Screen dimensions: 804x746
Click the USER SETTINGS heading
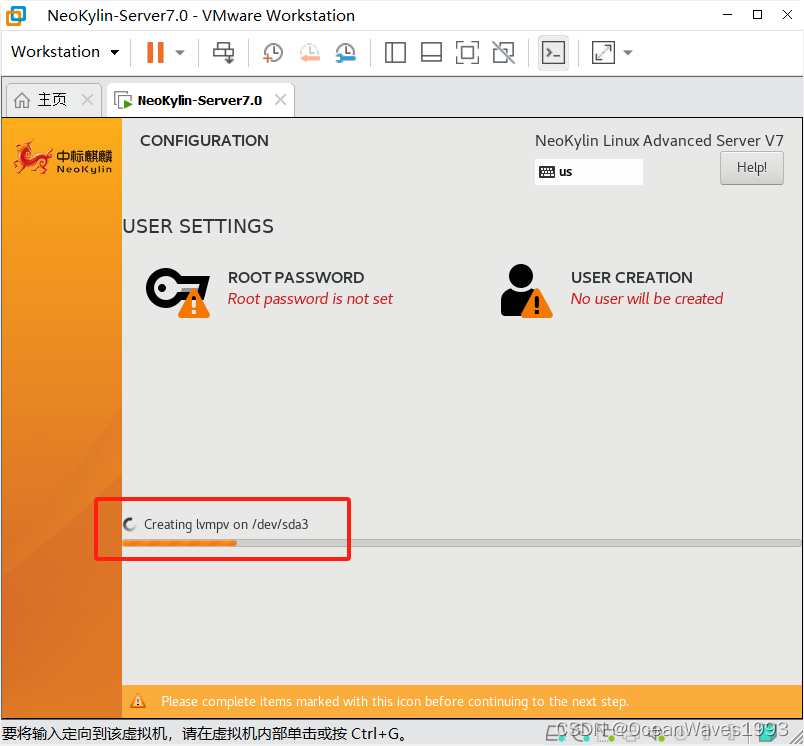click(198, 226)
